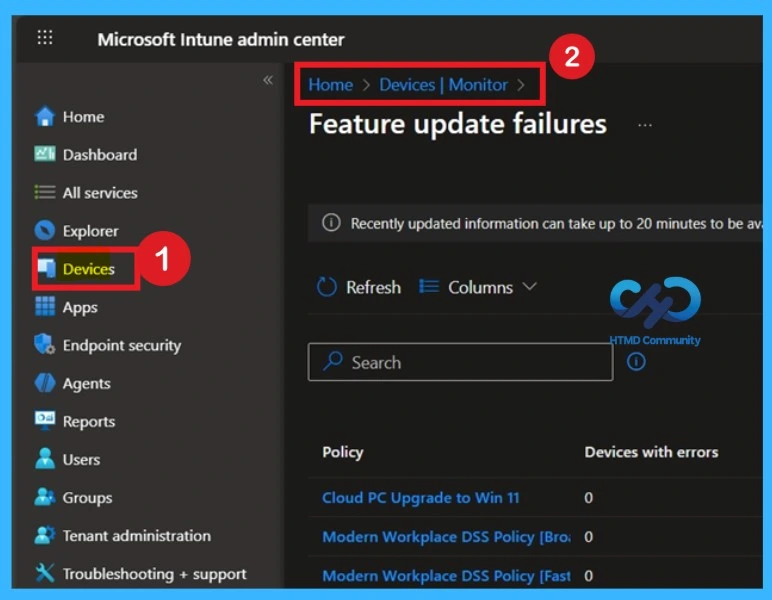Click the Reports monitor icon
Screen dimensions: 772x600
click(45, 420)
